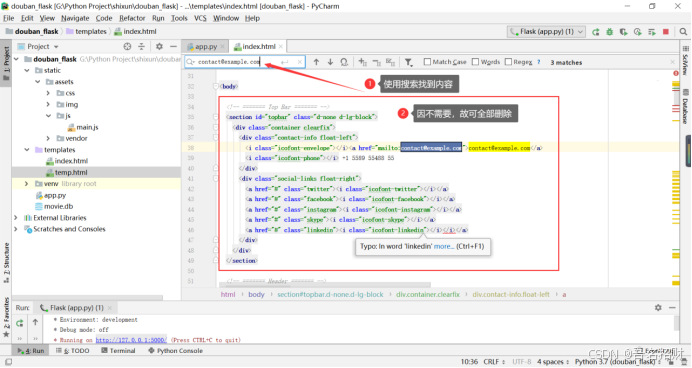Expand the vendor folder
Viewport: 692px width, 368px height.
(49, 139)
